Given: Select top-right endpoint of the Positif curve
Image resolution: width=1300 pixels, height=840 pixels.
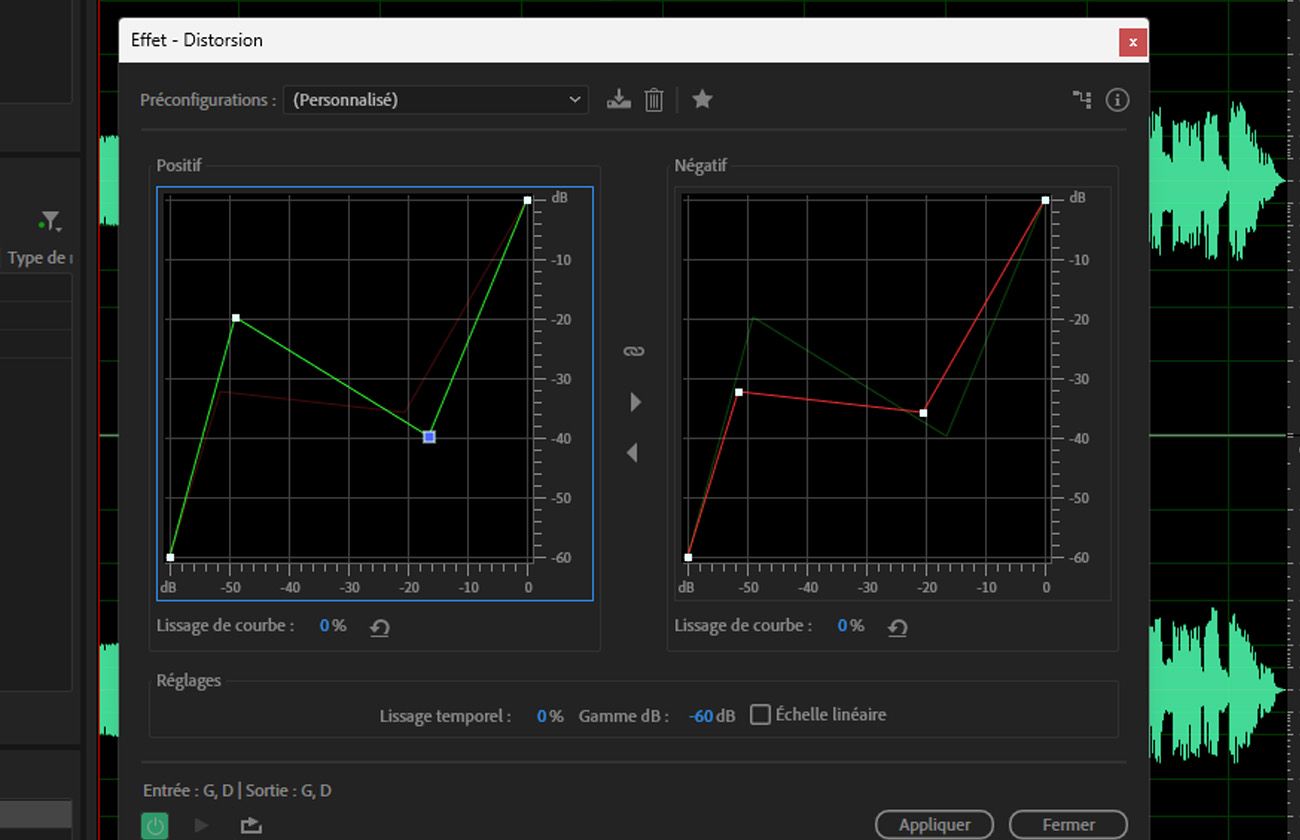Looking at the screenshot, I should pos(527,200).
